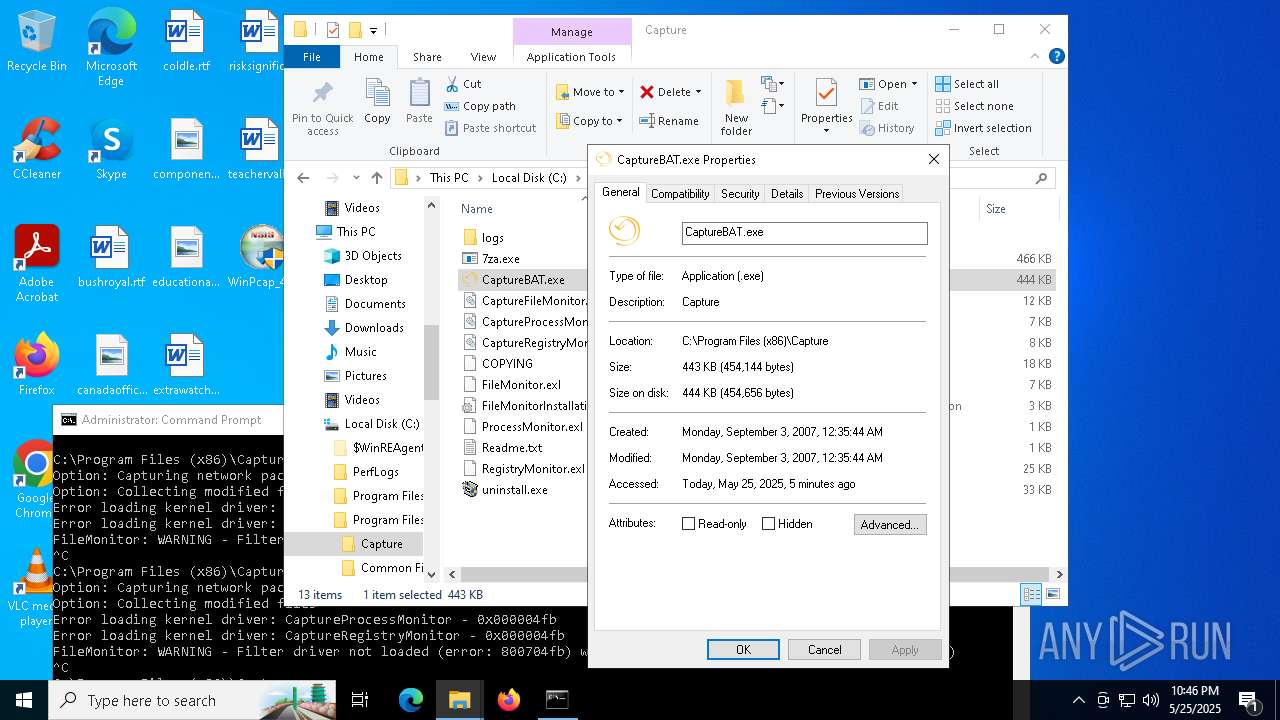Click Rename in the ribbon
Screen dimensions: 1280x720
tap(669, 121)
